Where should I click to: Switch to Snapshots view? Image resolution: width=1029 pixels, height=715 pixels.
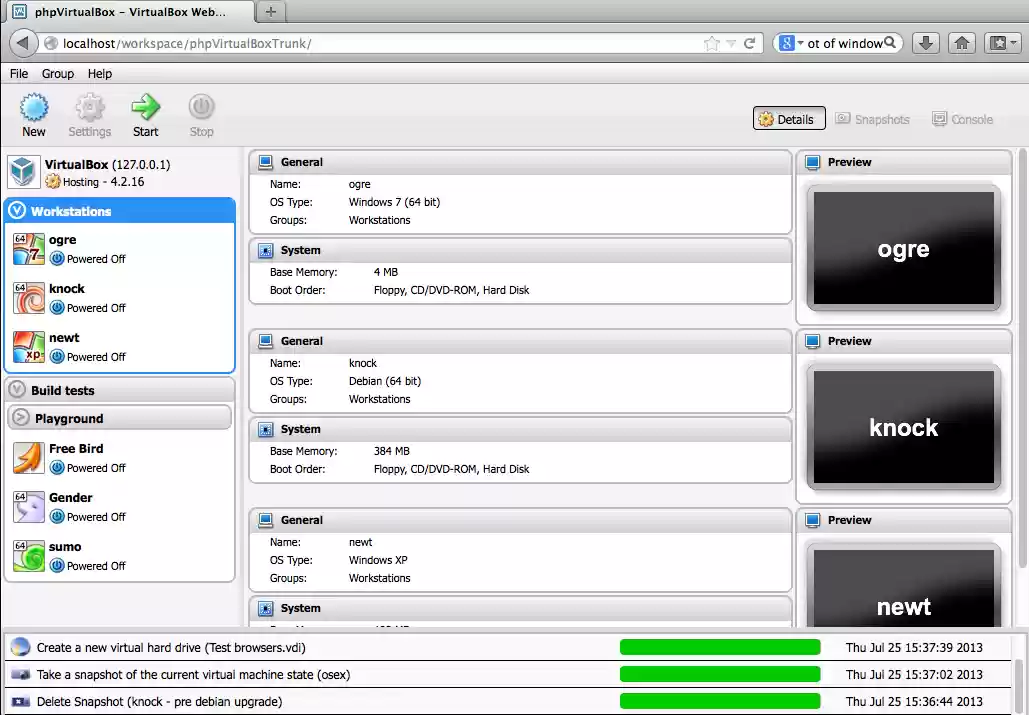coord(872,119)
